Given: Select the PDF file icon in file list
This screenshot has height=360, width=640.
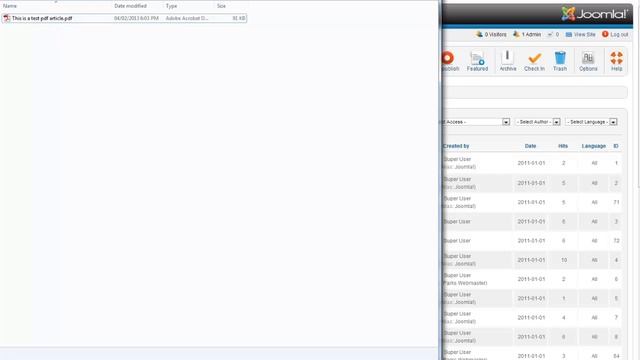Looking at the screenshot, I should tap(7, 18).
